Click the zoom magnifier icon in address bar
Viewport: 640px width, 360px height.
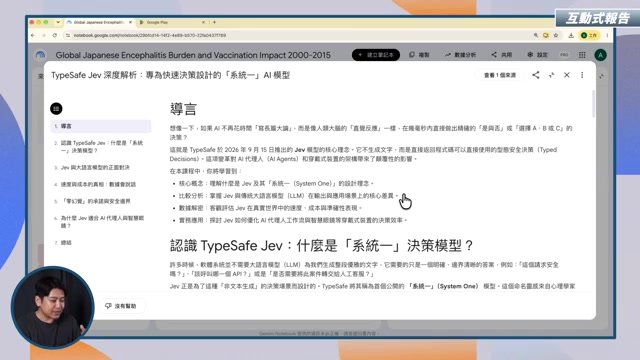[536, 36]
